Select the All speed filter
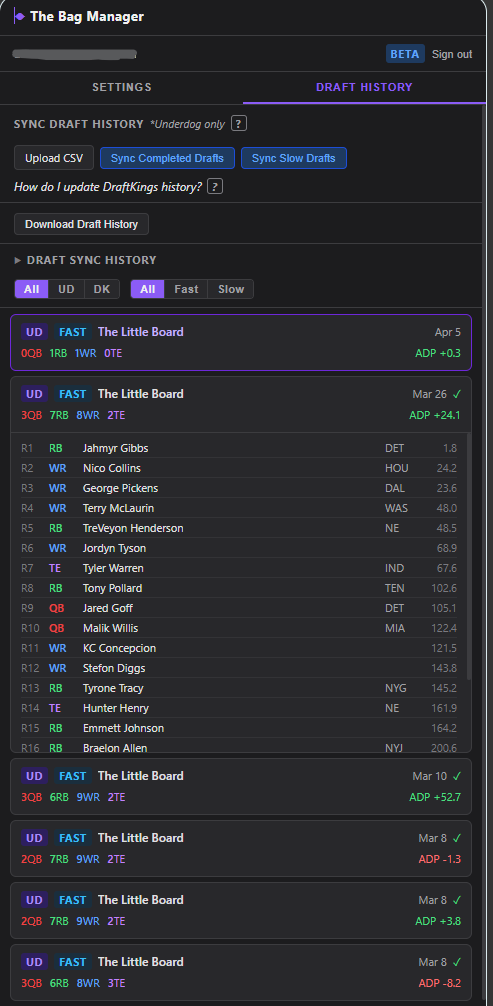Viewport: 493px width, 1006px height. (148, 289)
